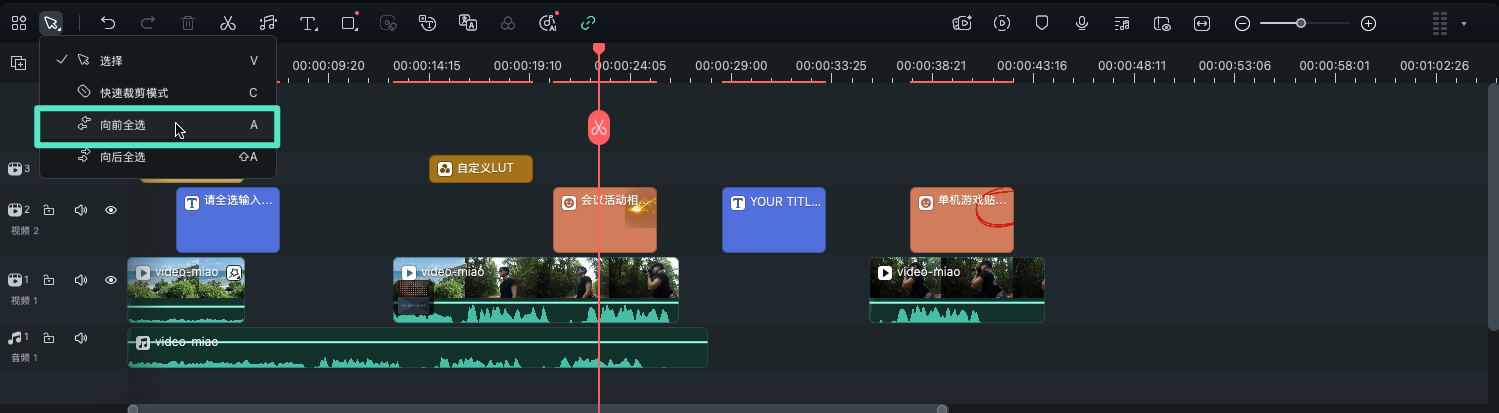
Task: Choose 向后全选 from the tool menu
Action: pos(158,157)
